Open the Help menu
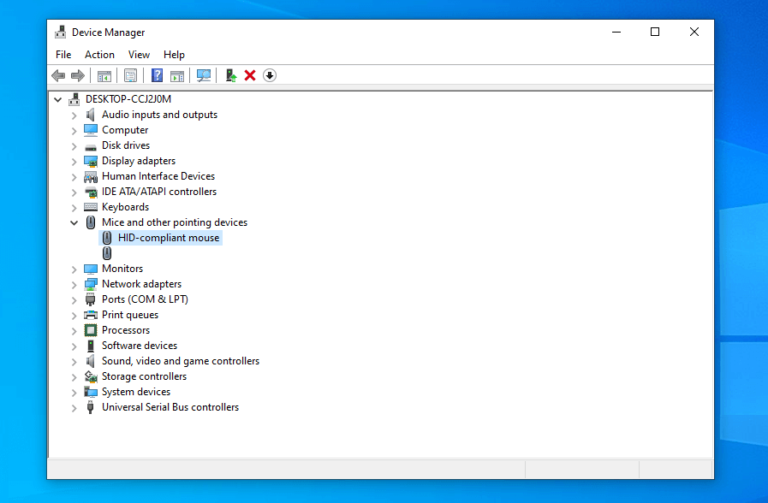The width and height of the screenshot is (768, 503). pyautogui.click(x=174, y=54)
